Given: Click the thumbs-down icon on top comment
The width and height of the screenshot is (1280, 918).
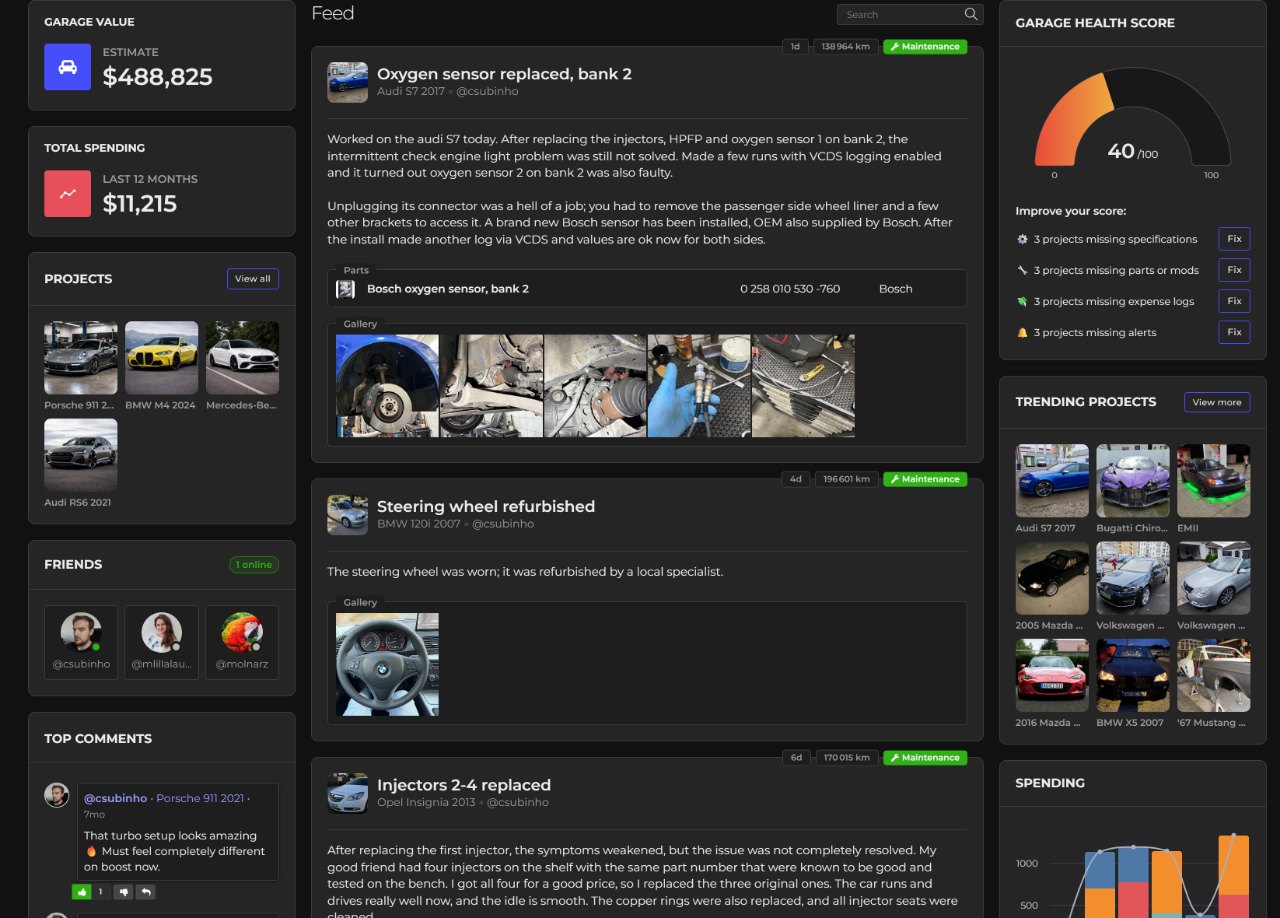Looking at the screenshot, I should (123, 891).
